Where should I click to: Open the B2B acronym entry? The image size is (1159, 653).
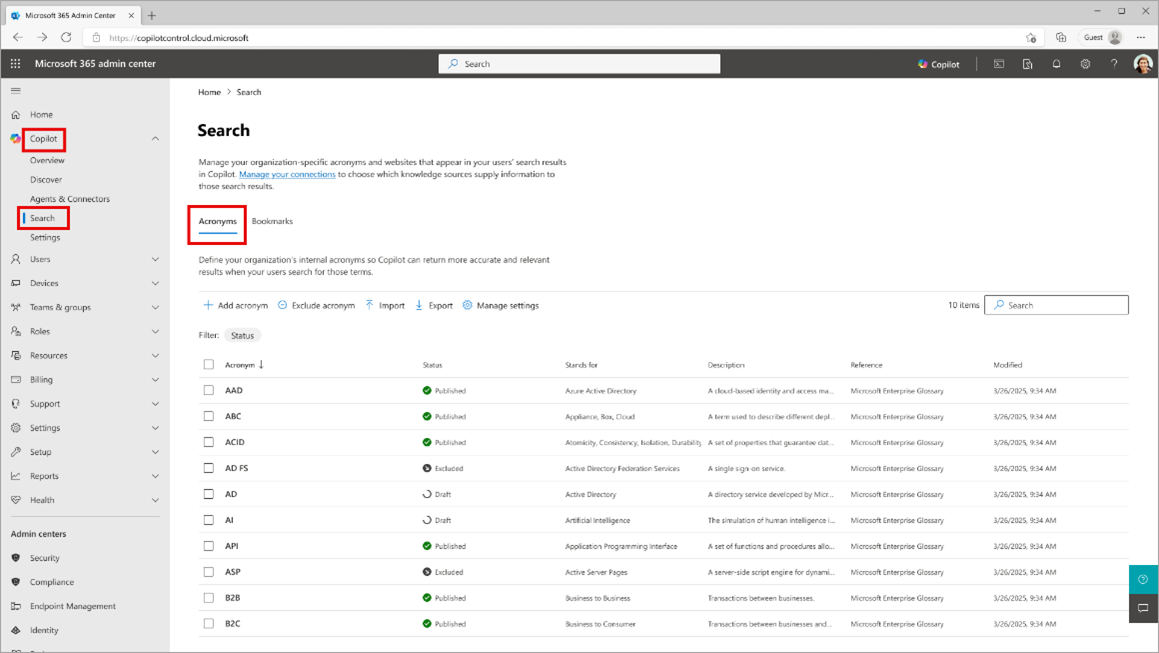(x=233, y=598)
